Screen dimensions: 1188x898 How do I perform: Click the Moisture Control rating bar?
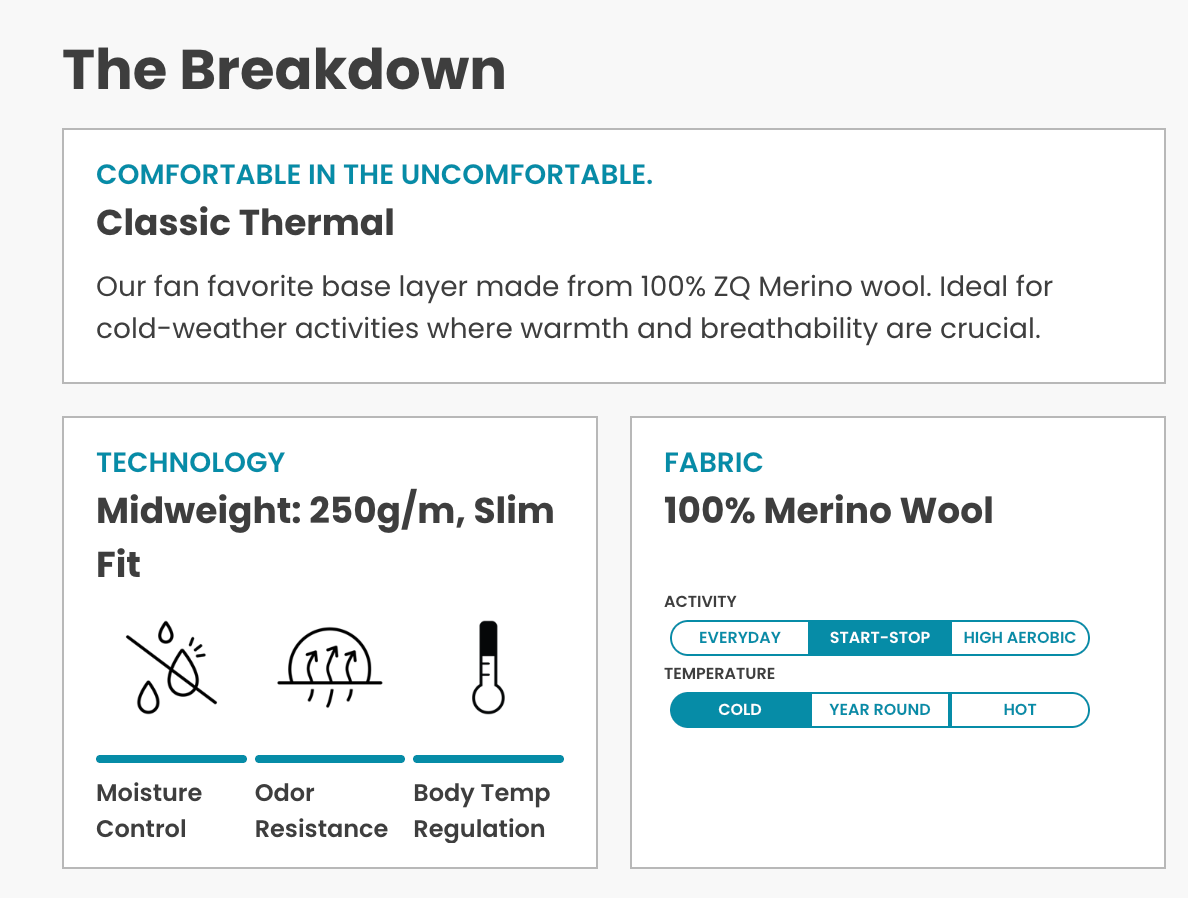(x=171, y=759)
